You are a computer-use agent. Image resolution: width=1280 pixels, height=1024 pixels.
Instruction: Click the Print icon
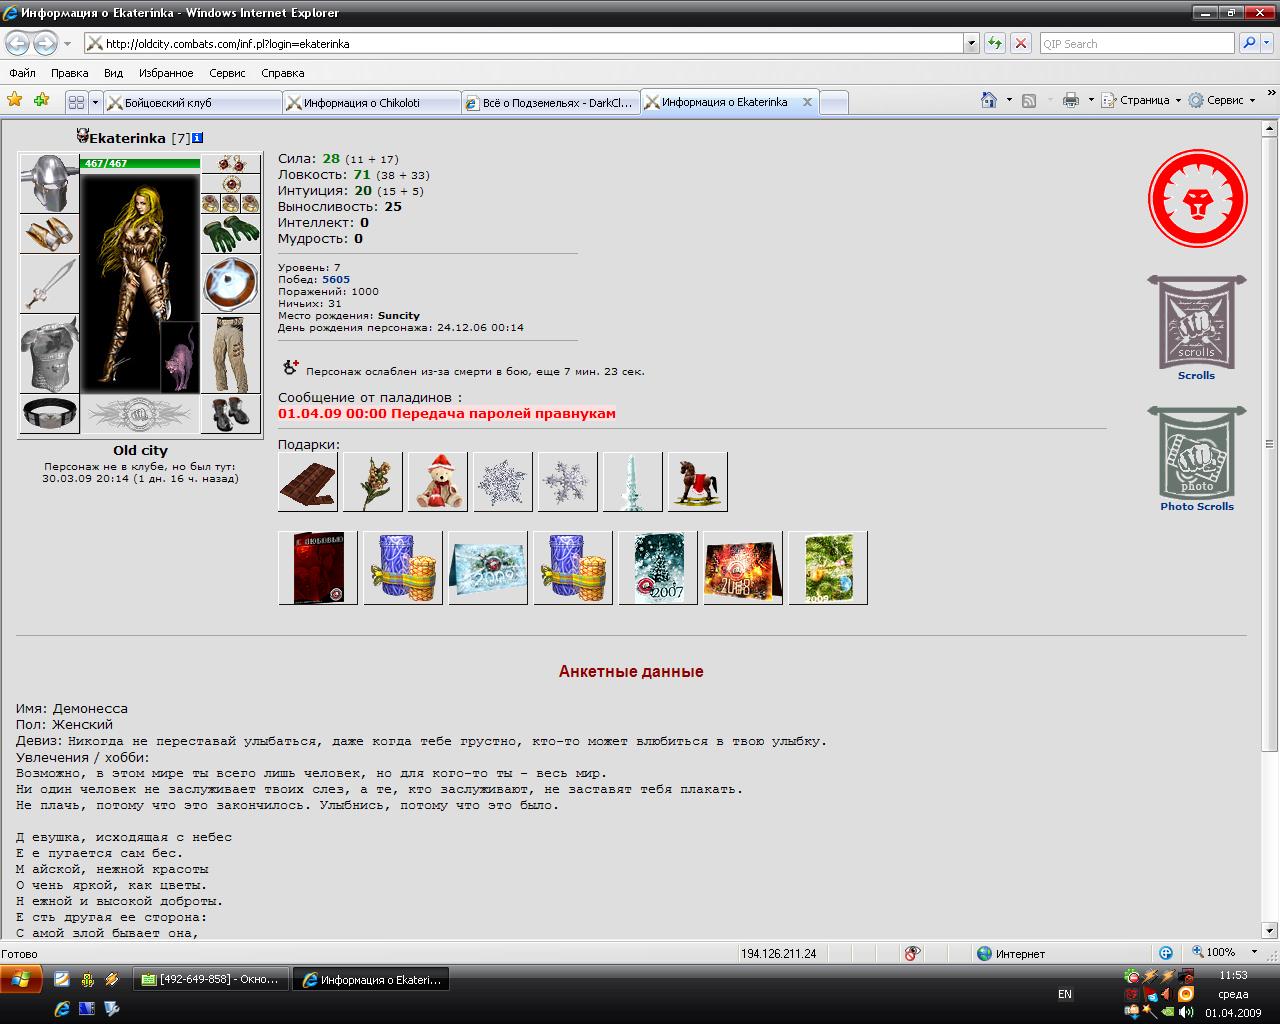pyautogui.click(x=1071, y=100)
